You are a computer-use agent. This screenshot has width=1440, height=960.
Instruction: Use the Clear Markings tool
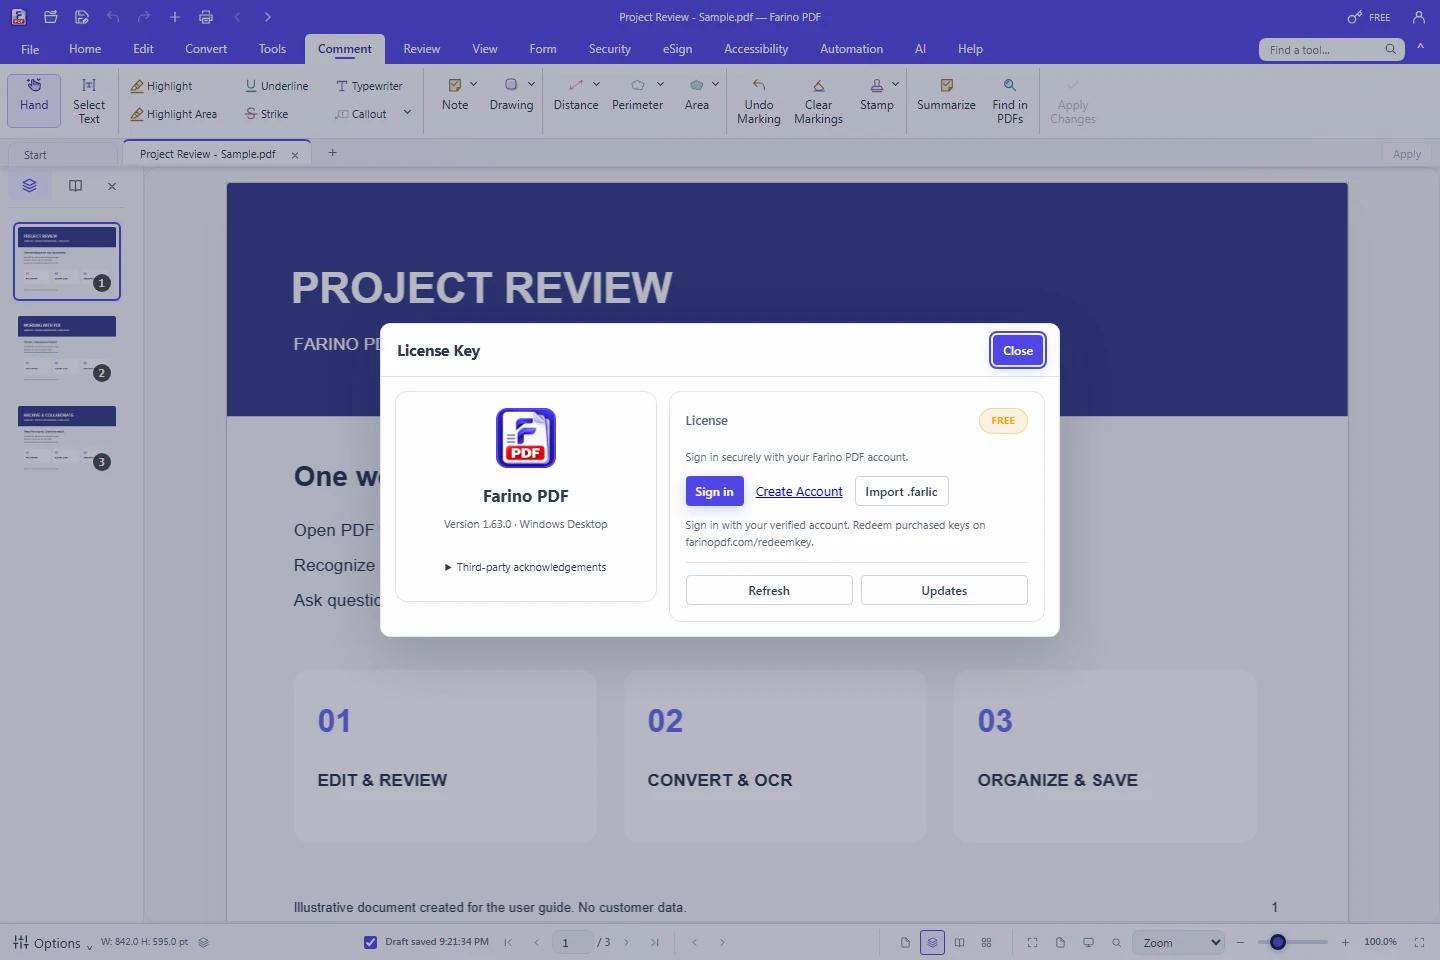(818, 101)
